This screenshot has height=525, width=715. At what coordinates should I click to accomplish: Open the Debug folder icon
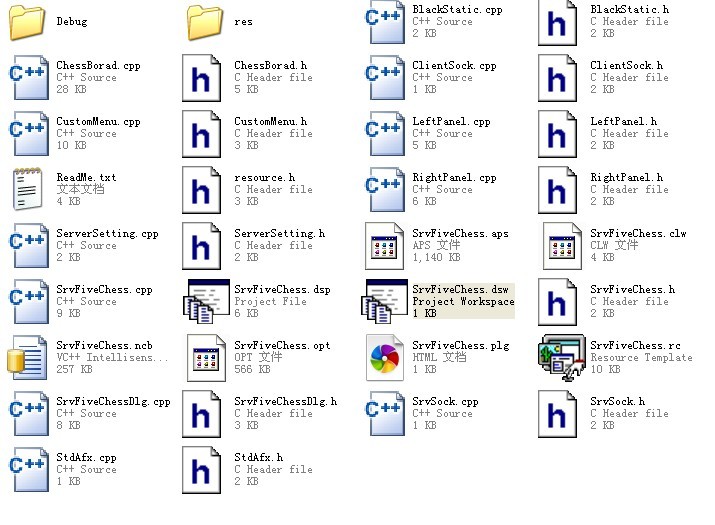pos(27,22)
